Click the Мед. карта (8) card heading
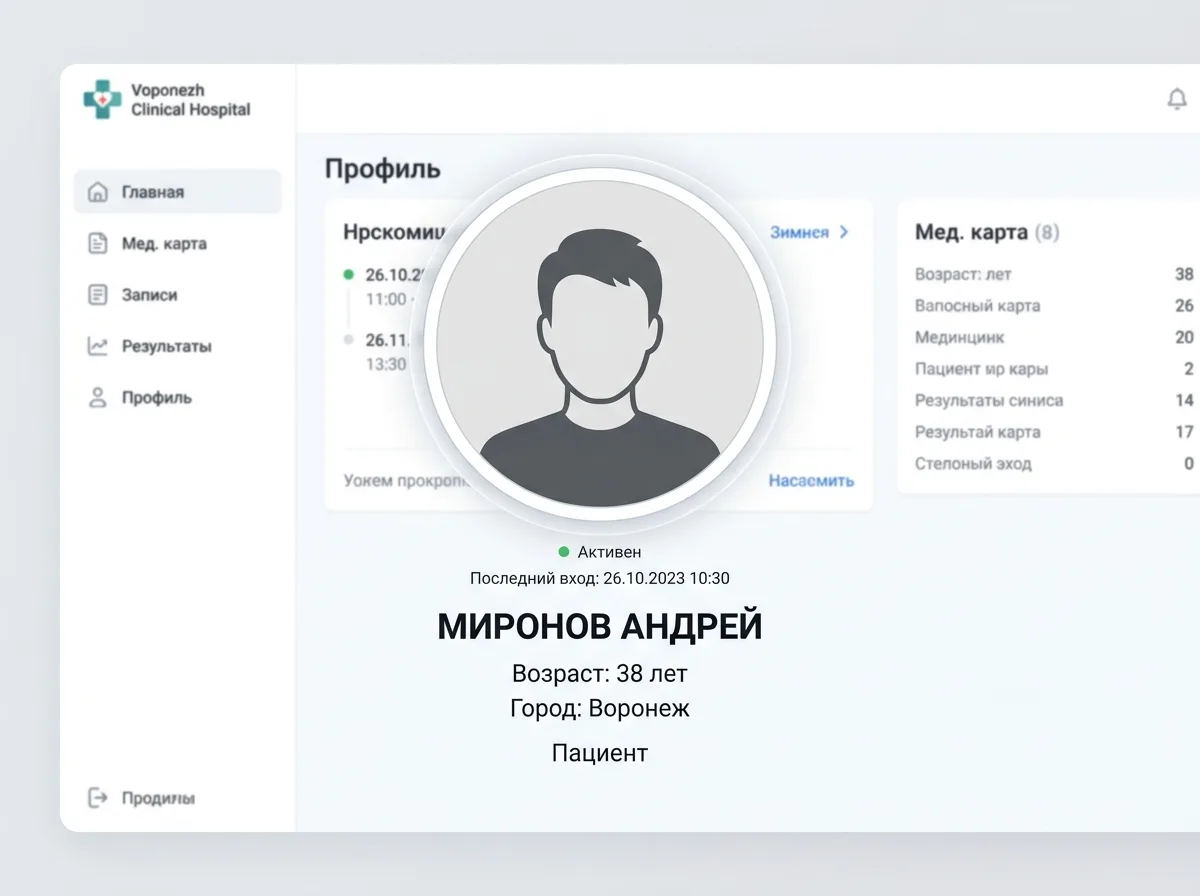The height and width of the screenshot is (896, 1200). 987,232
